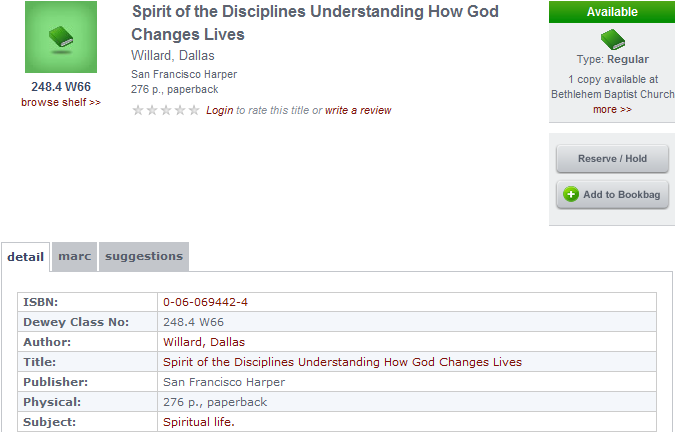
Task: Open the browse shelf link
Action: pos(60,102)
